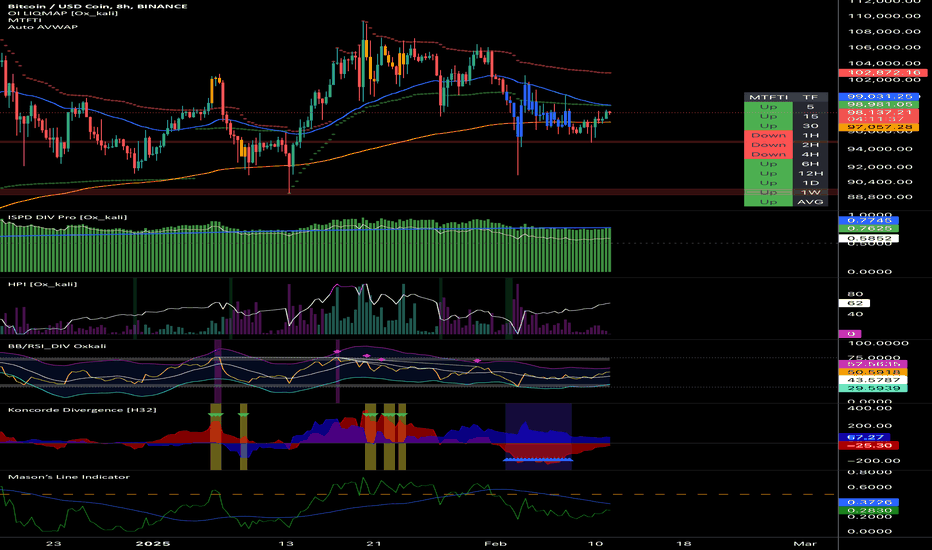Viewport: 932px width, 550px height.
Task: Click the 1H timeframe cell
Action: point(810,135)
